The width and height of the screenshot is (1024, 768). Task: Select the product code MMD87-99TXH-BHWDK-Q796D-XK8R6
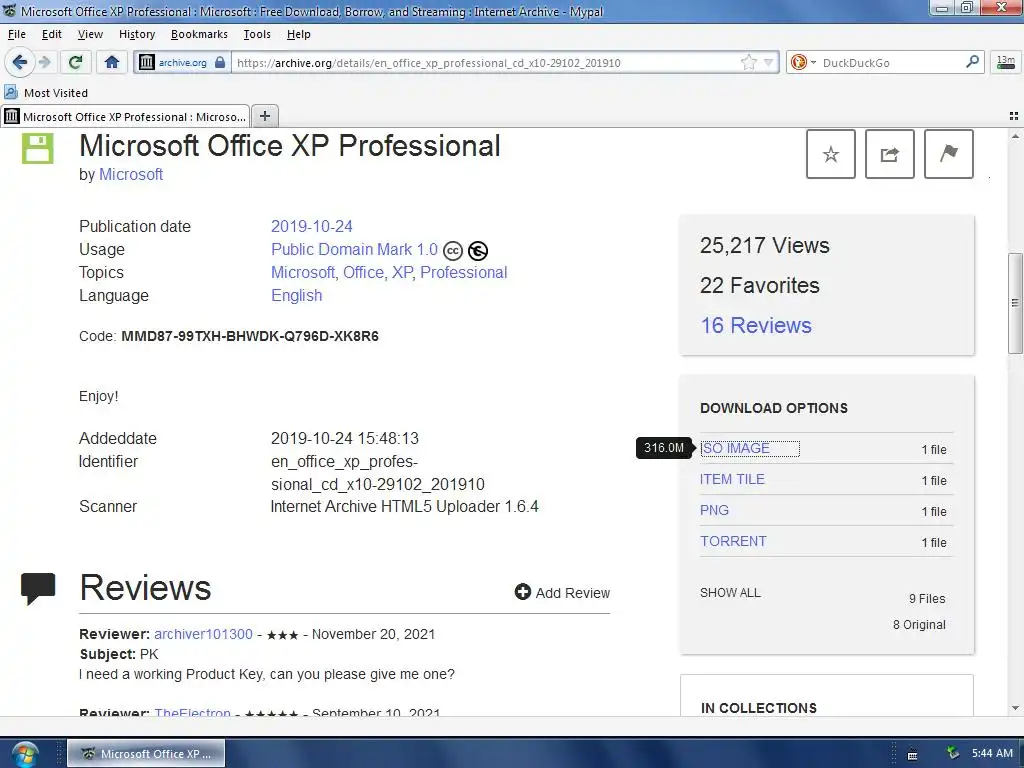click(250, 336)
